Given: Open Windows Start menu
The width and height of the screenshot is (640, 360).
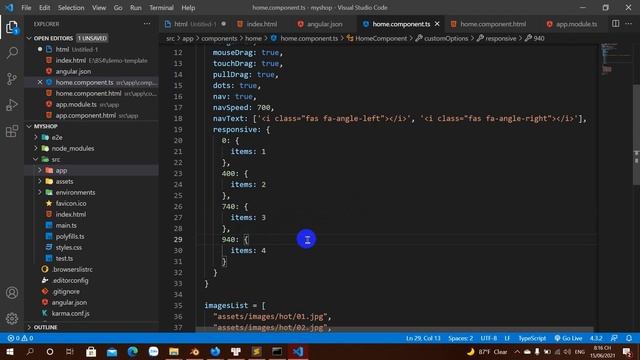Looking at the screenshot, I should click(9, 351).
